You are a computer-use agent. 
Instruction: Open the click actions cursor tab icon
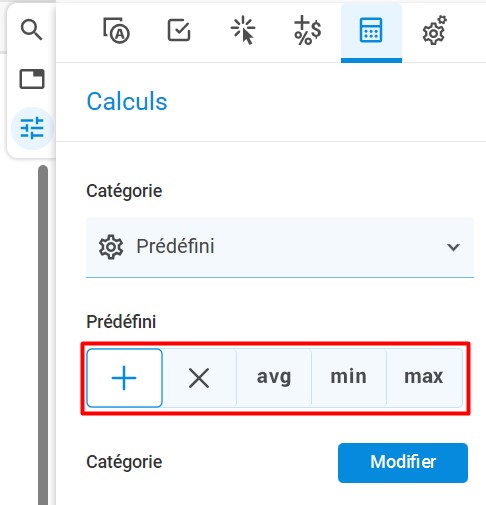[243, 30]
